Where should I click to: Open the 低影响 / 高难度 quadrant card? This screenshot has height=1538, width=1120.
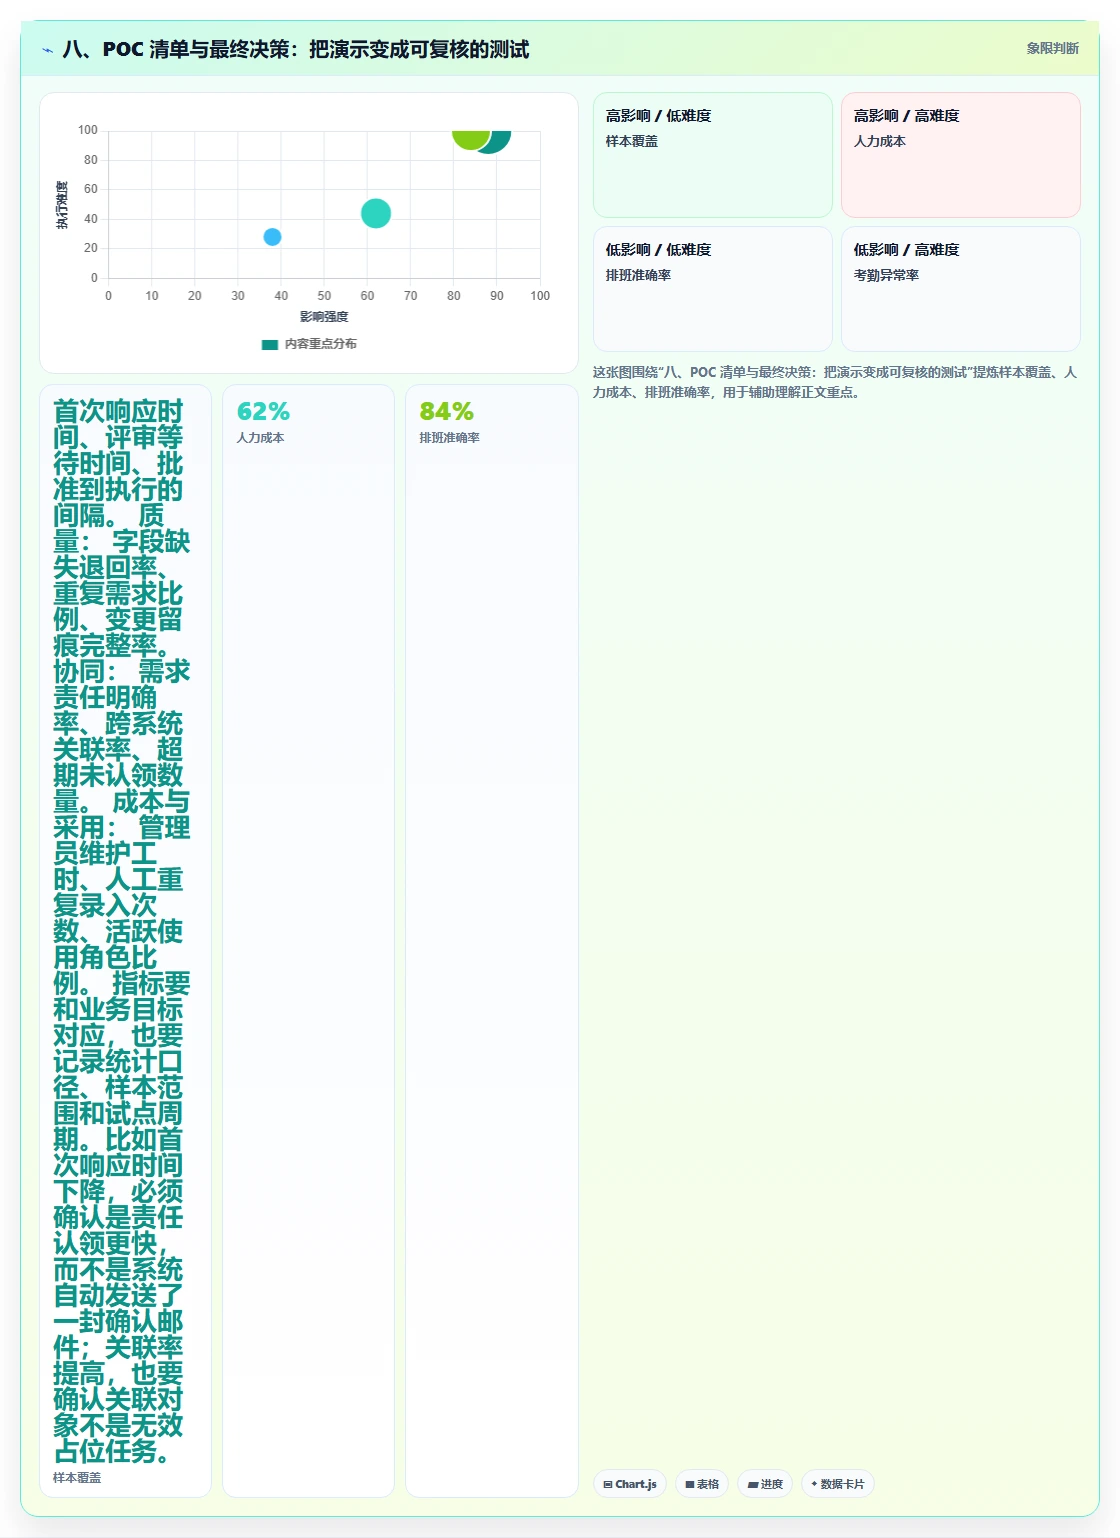point(961,289)
